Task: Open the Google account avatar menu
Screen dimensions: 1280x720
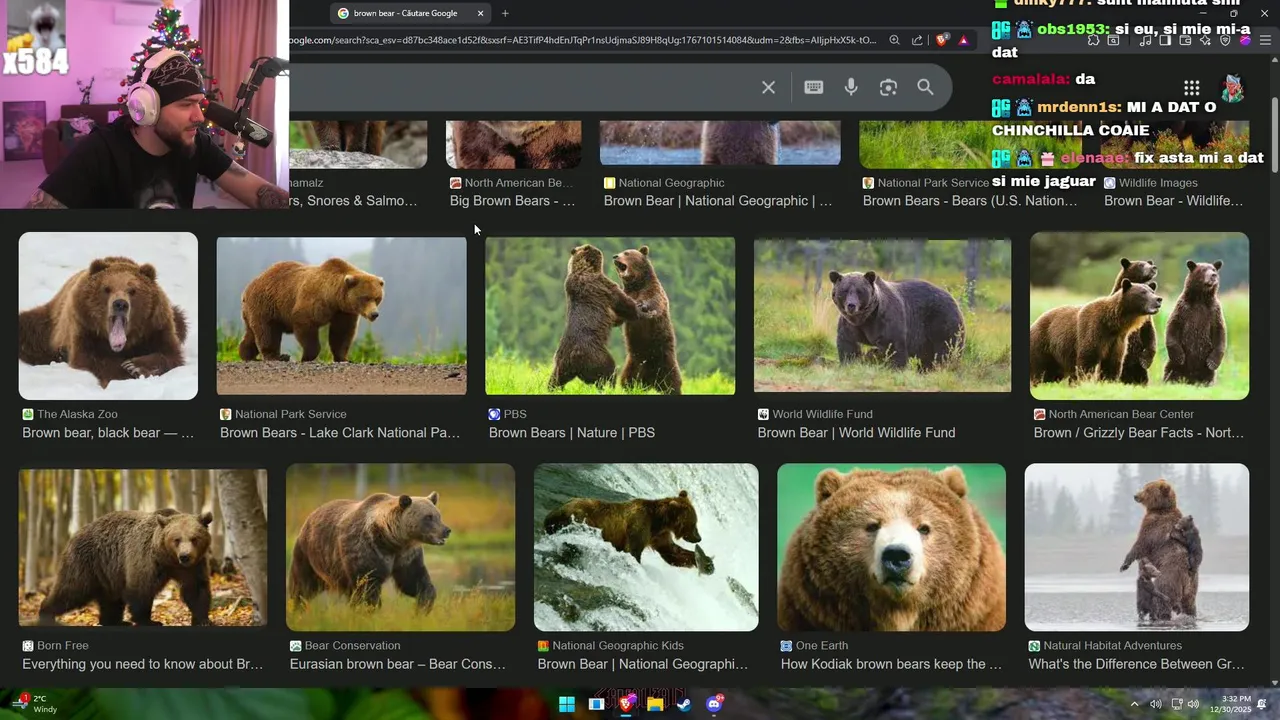Action: pos(1233,88)
